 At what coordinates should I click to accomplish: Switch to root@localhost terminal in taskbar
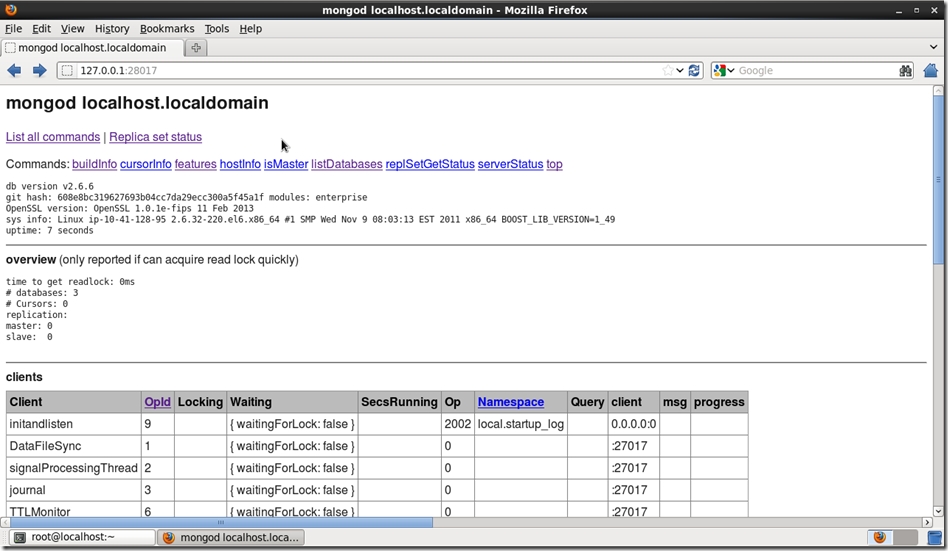coord(83,537)
